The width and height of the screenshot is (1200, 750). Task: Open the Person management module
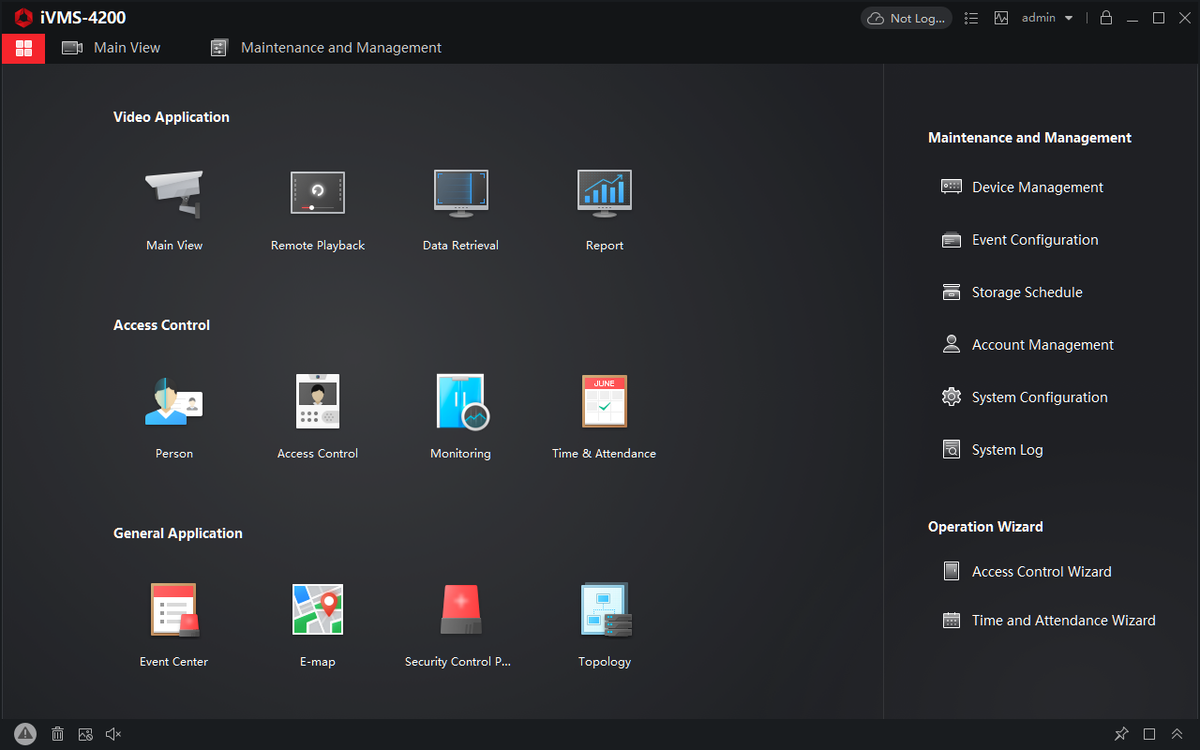174,401
